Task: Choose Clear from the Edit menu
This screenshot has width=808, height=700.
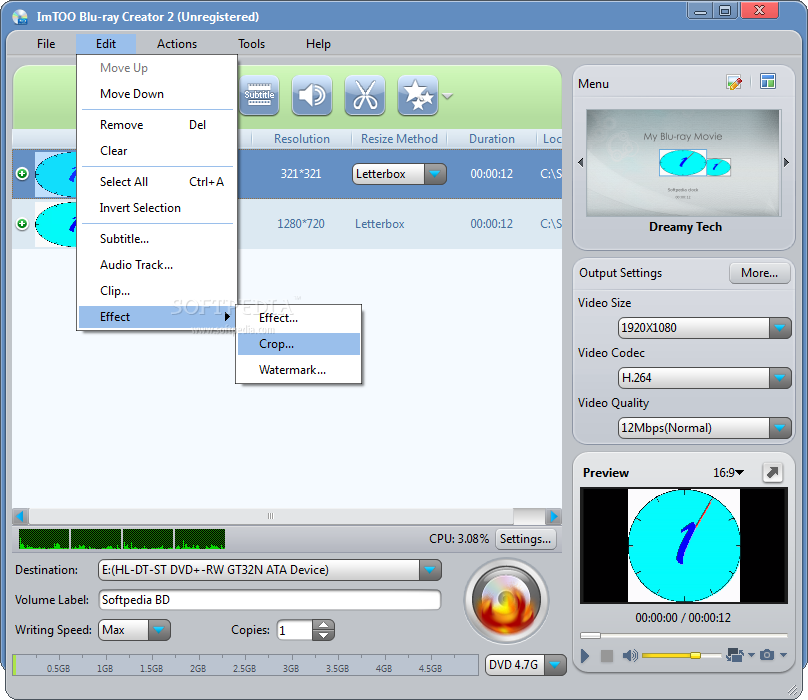Action: click(157, 151)
